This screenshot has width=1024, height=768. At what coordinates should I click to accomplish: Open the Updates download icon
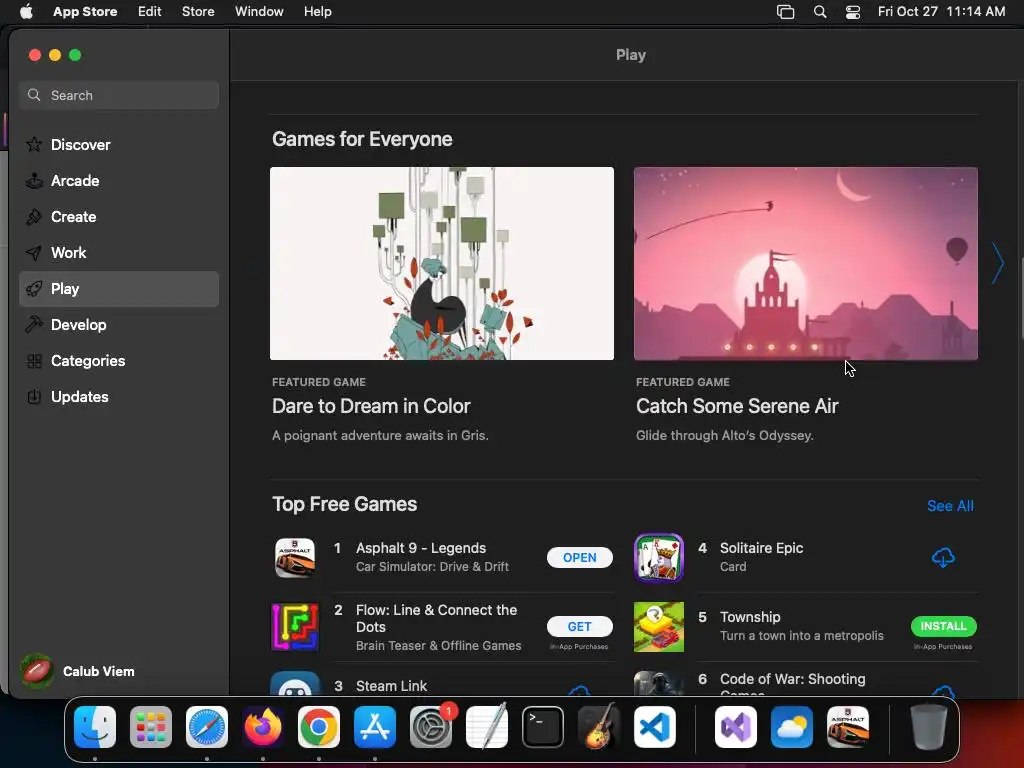pyautogui.click(x=34, y=396)
